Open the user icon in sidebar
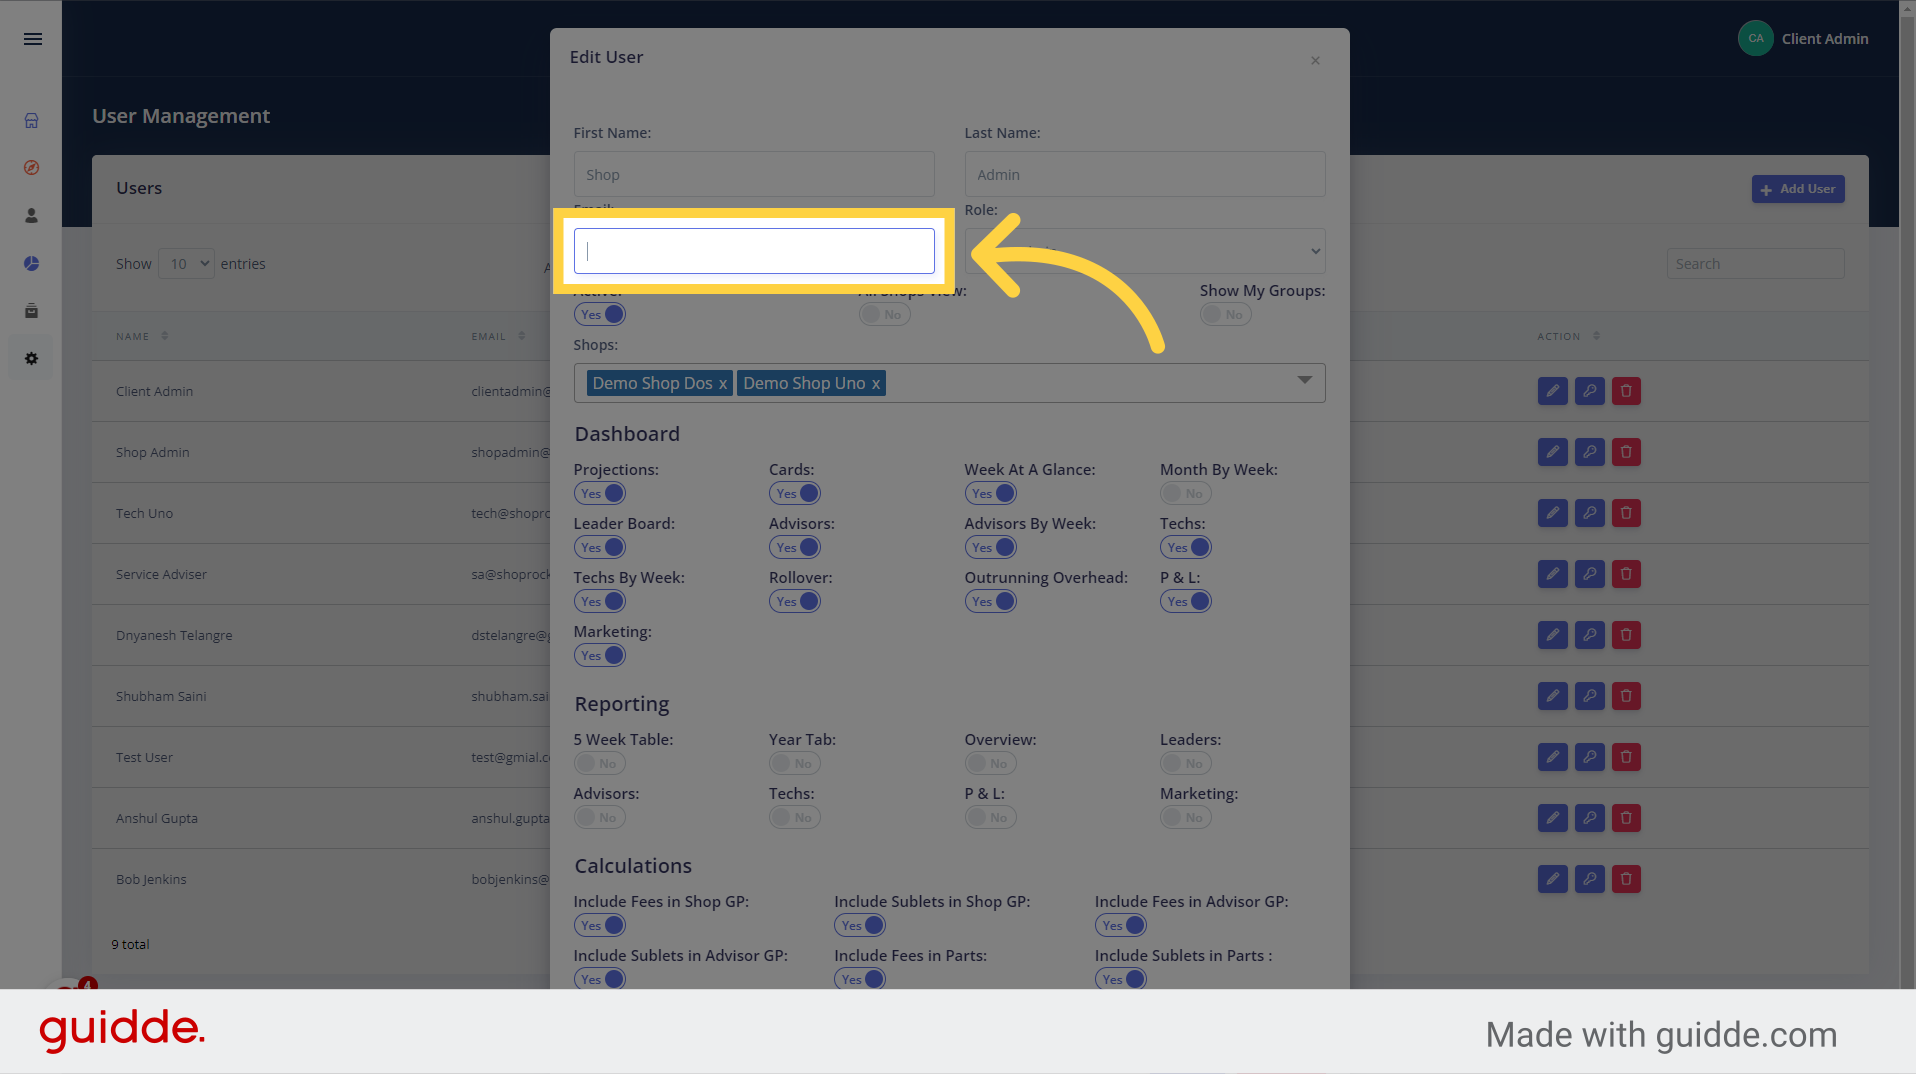The height and width of the screenshot is (1074, 1916). pos(32,215)
